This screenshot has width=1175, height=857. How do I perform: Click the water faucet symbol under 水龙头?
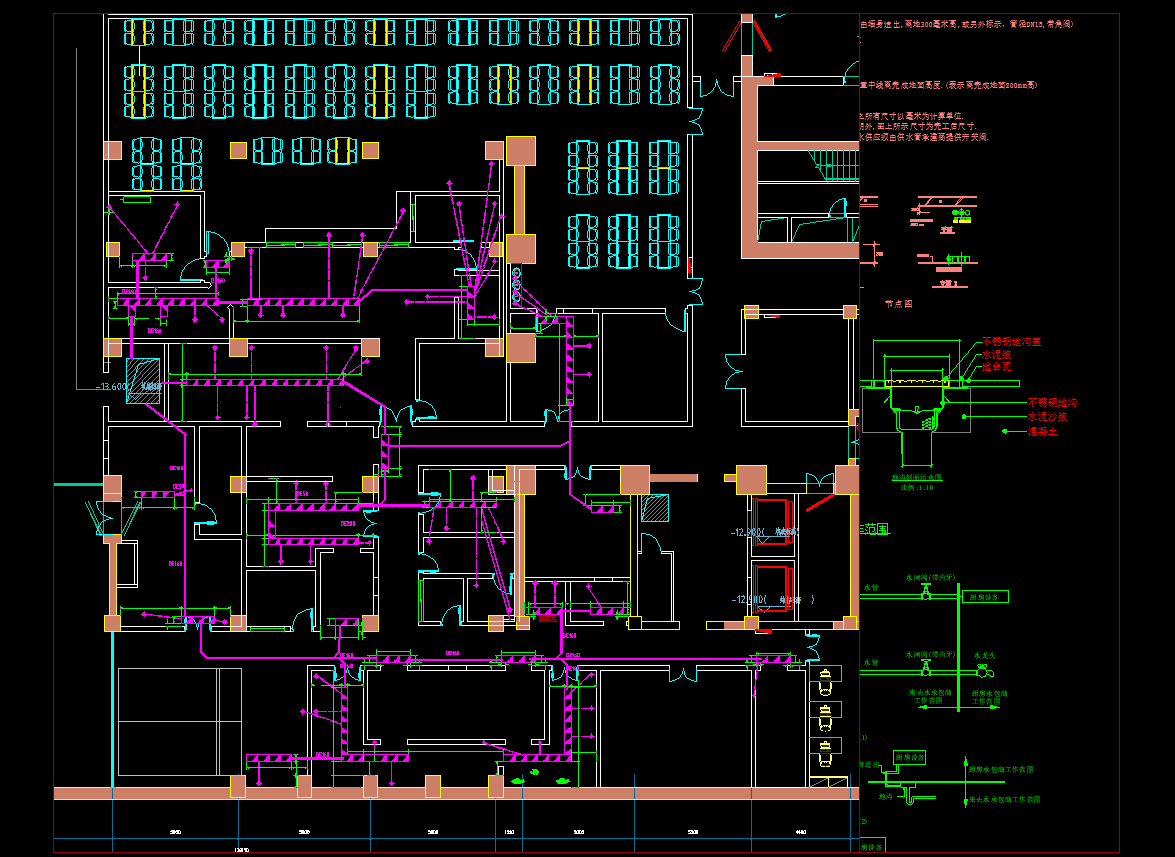coord(980,672)
